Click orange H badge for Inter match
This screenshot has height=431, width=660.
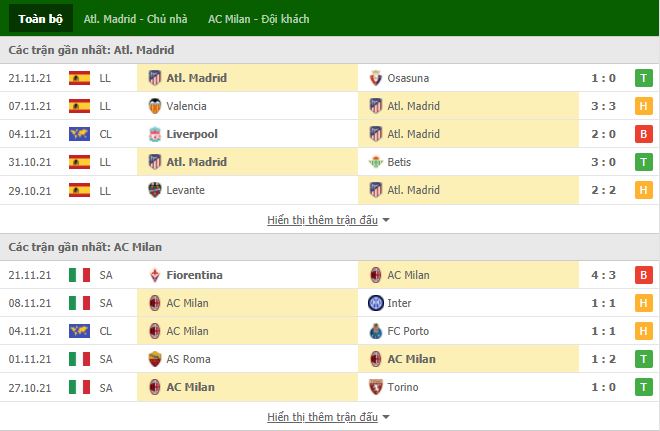644,303
